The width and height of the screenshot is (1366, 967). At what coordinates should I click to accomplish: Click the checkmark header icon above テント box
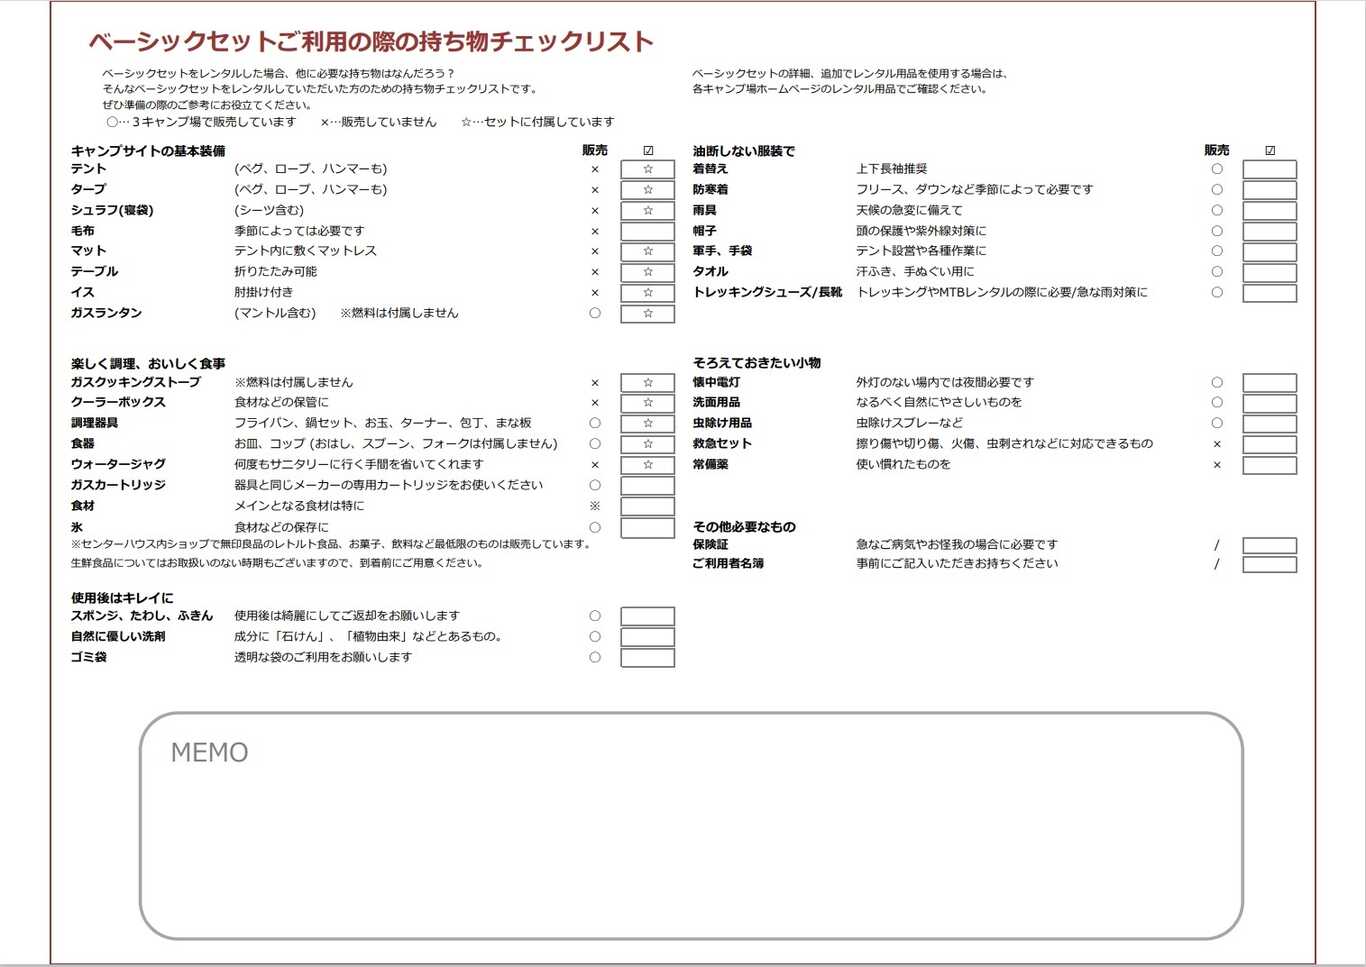(648, 151)
